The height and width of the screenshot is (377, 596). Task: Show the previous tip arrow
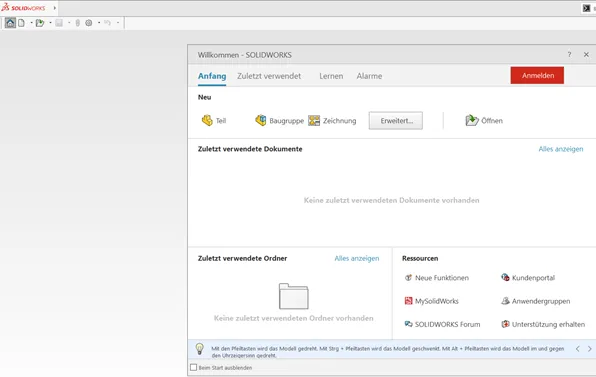(x=577, y=348)
